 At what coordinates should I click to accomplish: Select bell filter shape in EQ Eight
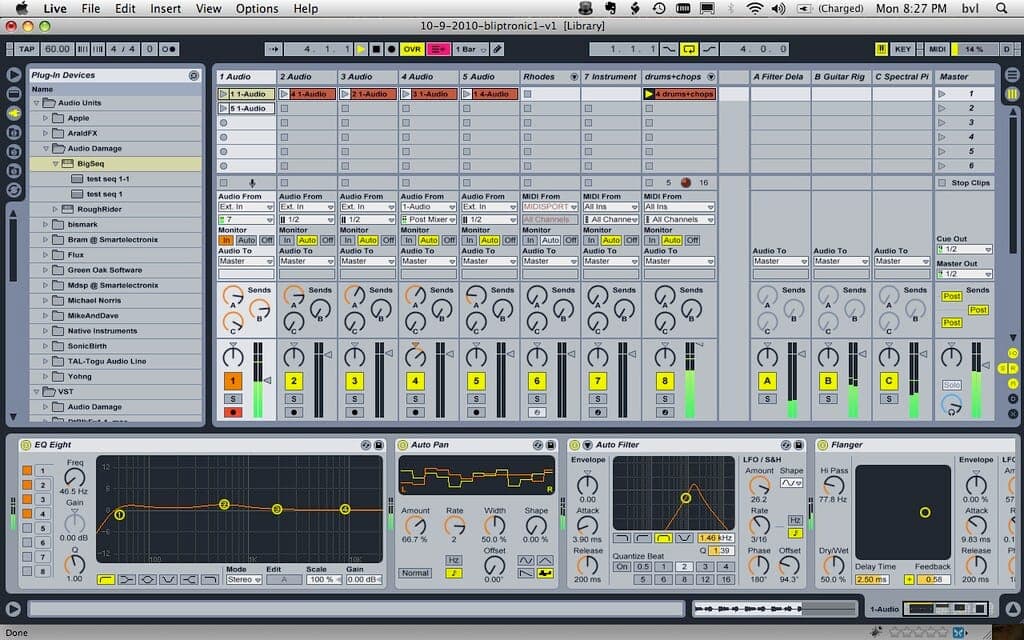point(147,579)
